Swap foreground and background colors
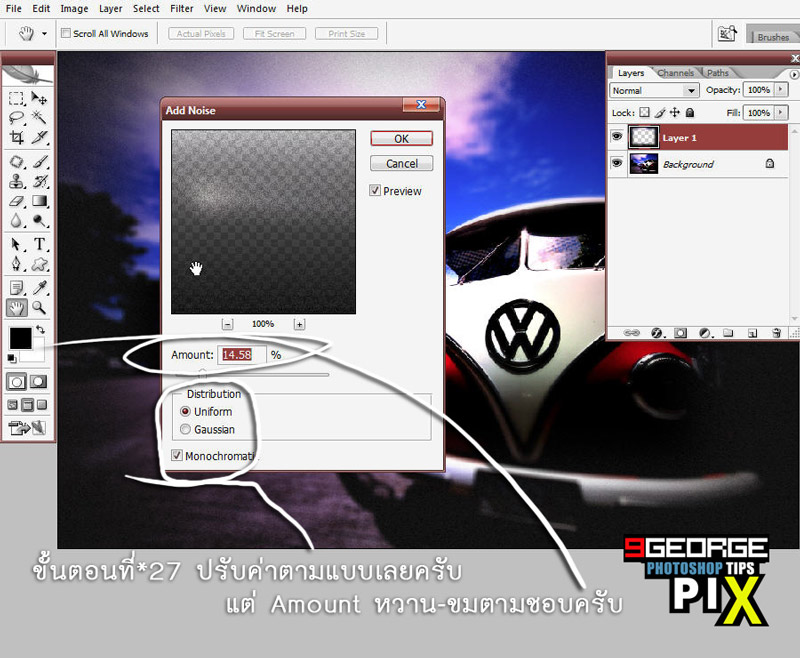This screenshot has width=800, height=658. pos(40,330)
